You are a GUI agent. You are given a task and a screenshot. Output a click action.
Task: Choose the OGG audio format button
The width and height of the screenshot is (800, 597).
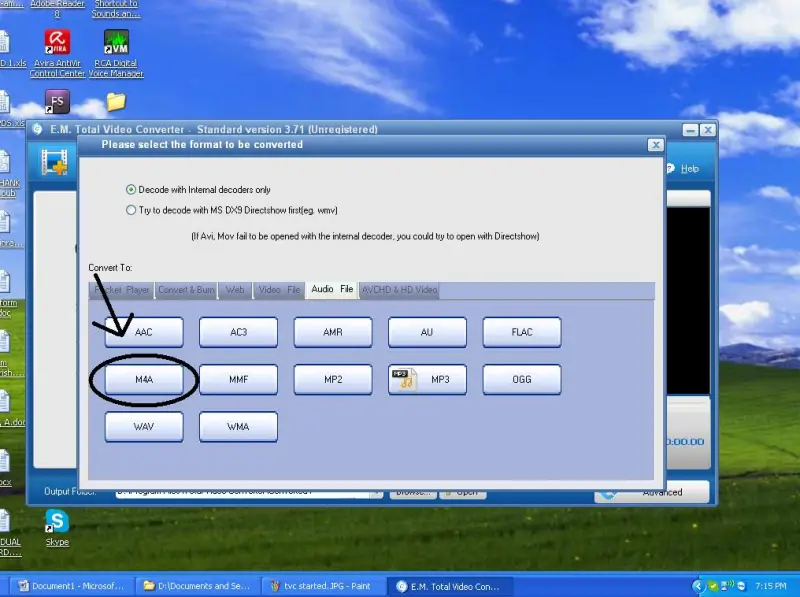(522, 380)
